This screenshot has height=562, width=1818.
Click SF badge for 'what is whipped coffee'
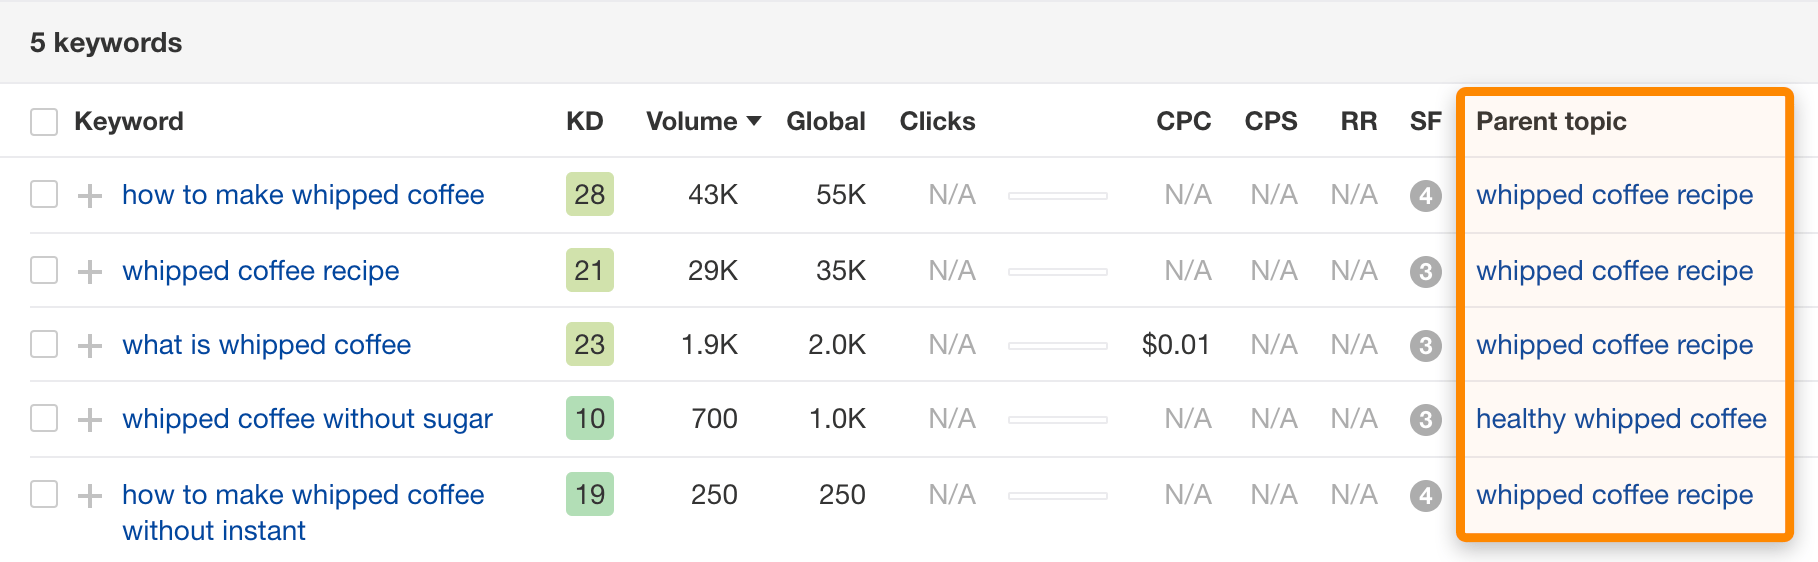[x=1425, y=345]
